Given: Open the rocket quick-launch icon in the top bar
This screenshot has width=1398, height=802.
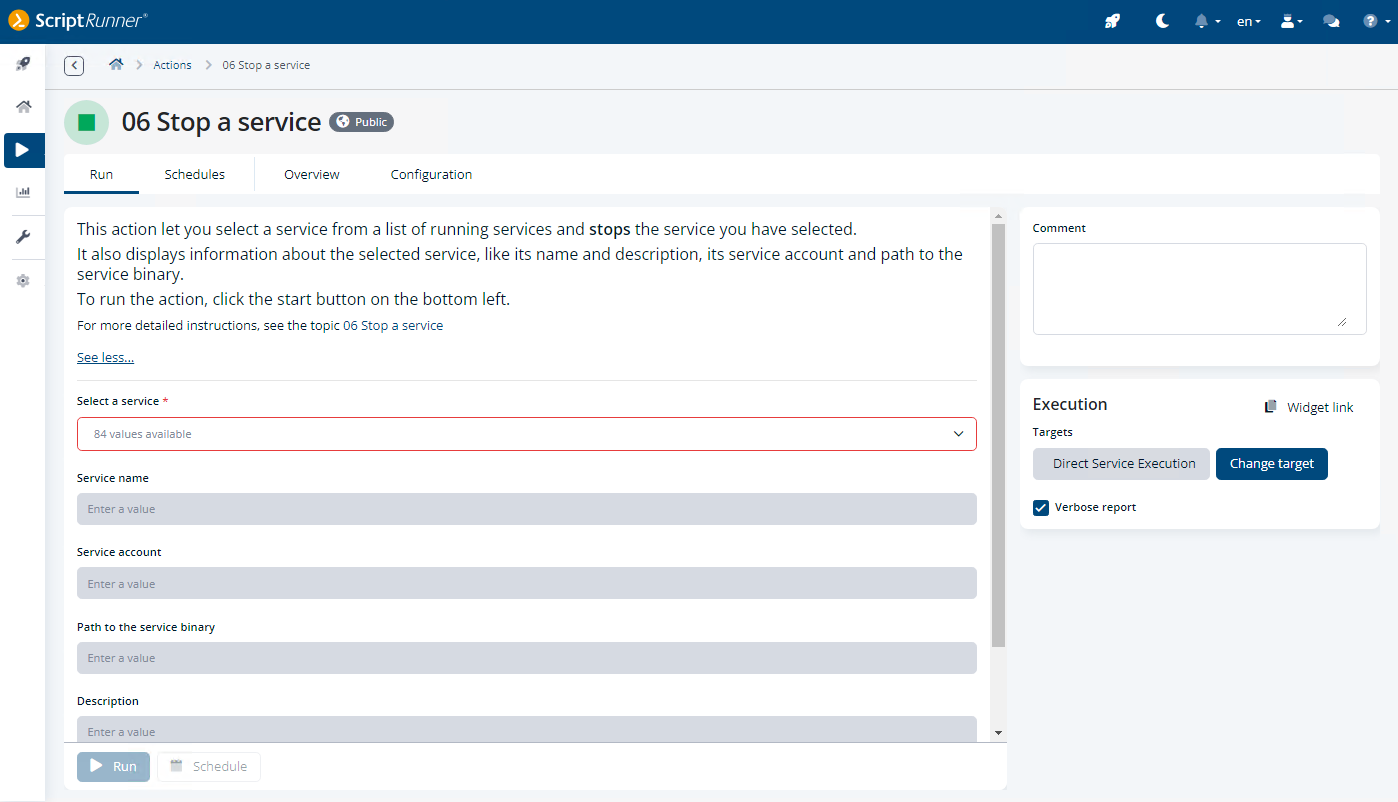Looking at the screenshot, I should [x=1112, y=21].
